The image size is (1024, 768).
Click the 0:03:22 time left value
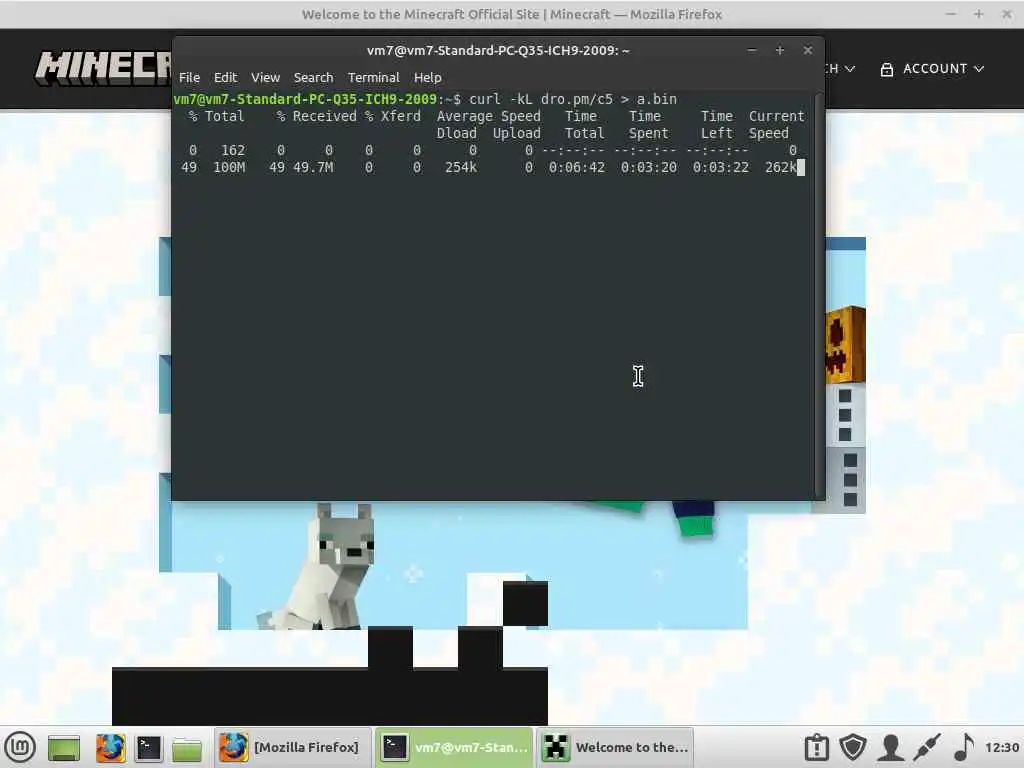tap(720, 167)
